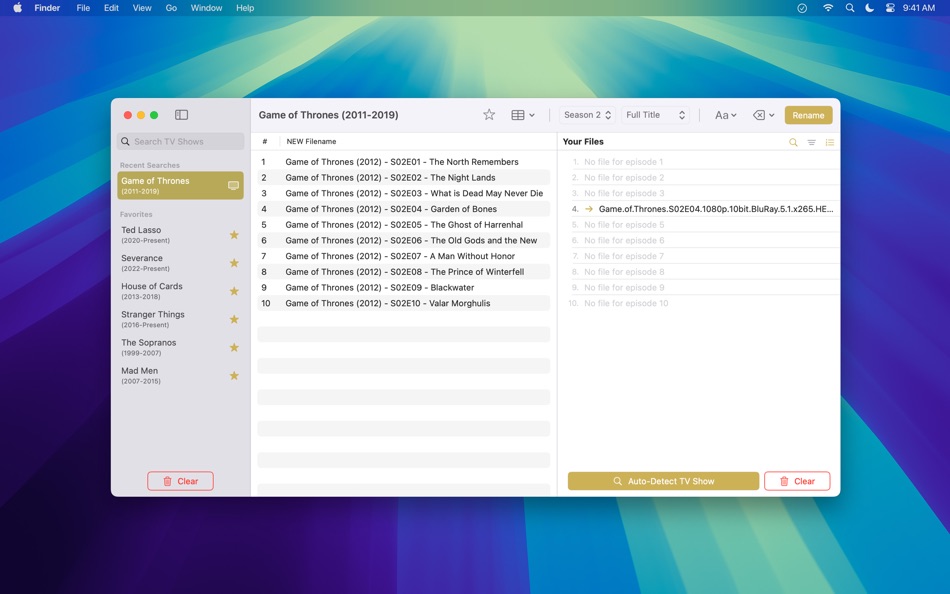Open Ted Lasso from Favorites
The height and width of the screenshot is (594, 950).
pyautogui.click(x=181, y=235)
